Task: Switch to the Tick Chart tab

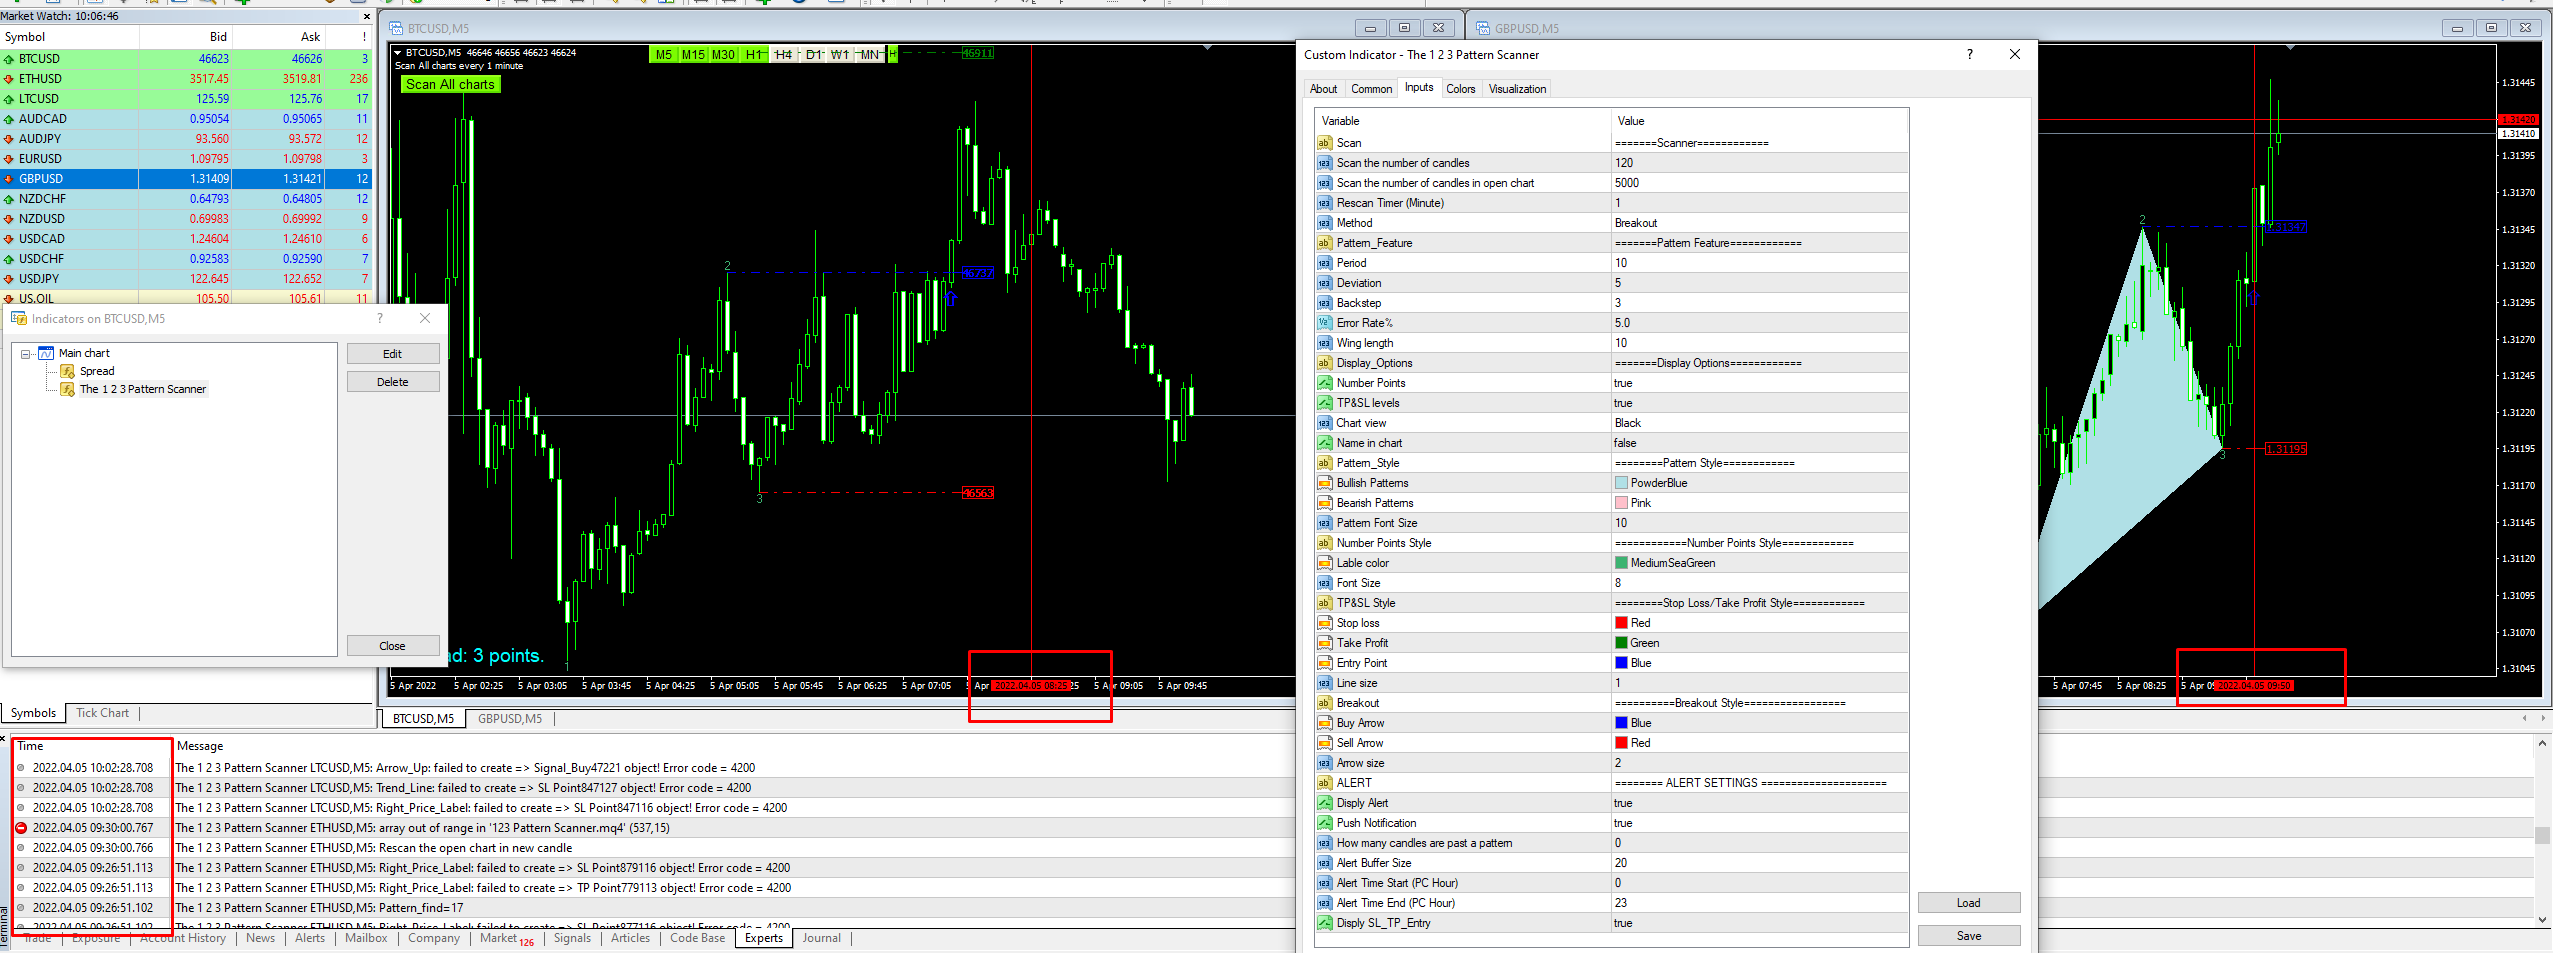Action: coord(102,713)
